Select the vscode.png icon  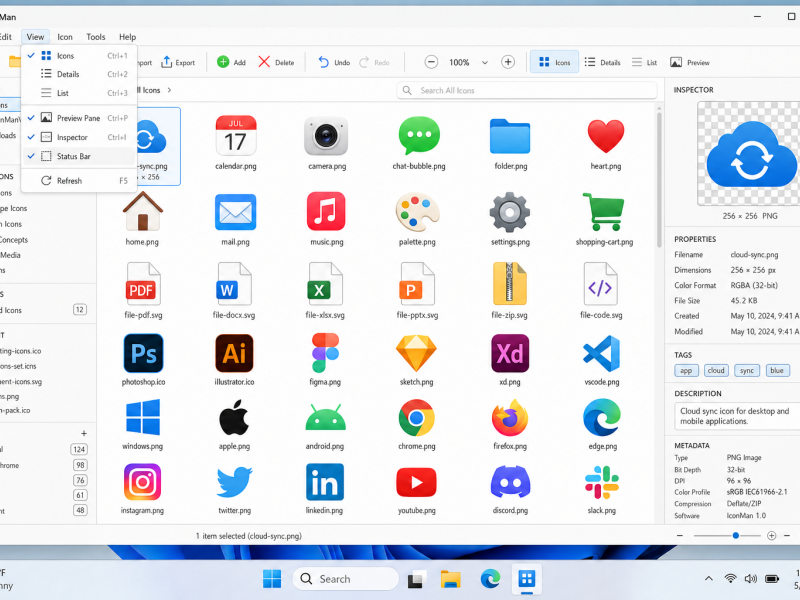click(x=602, y=360)
